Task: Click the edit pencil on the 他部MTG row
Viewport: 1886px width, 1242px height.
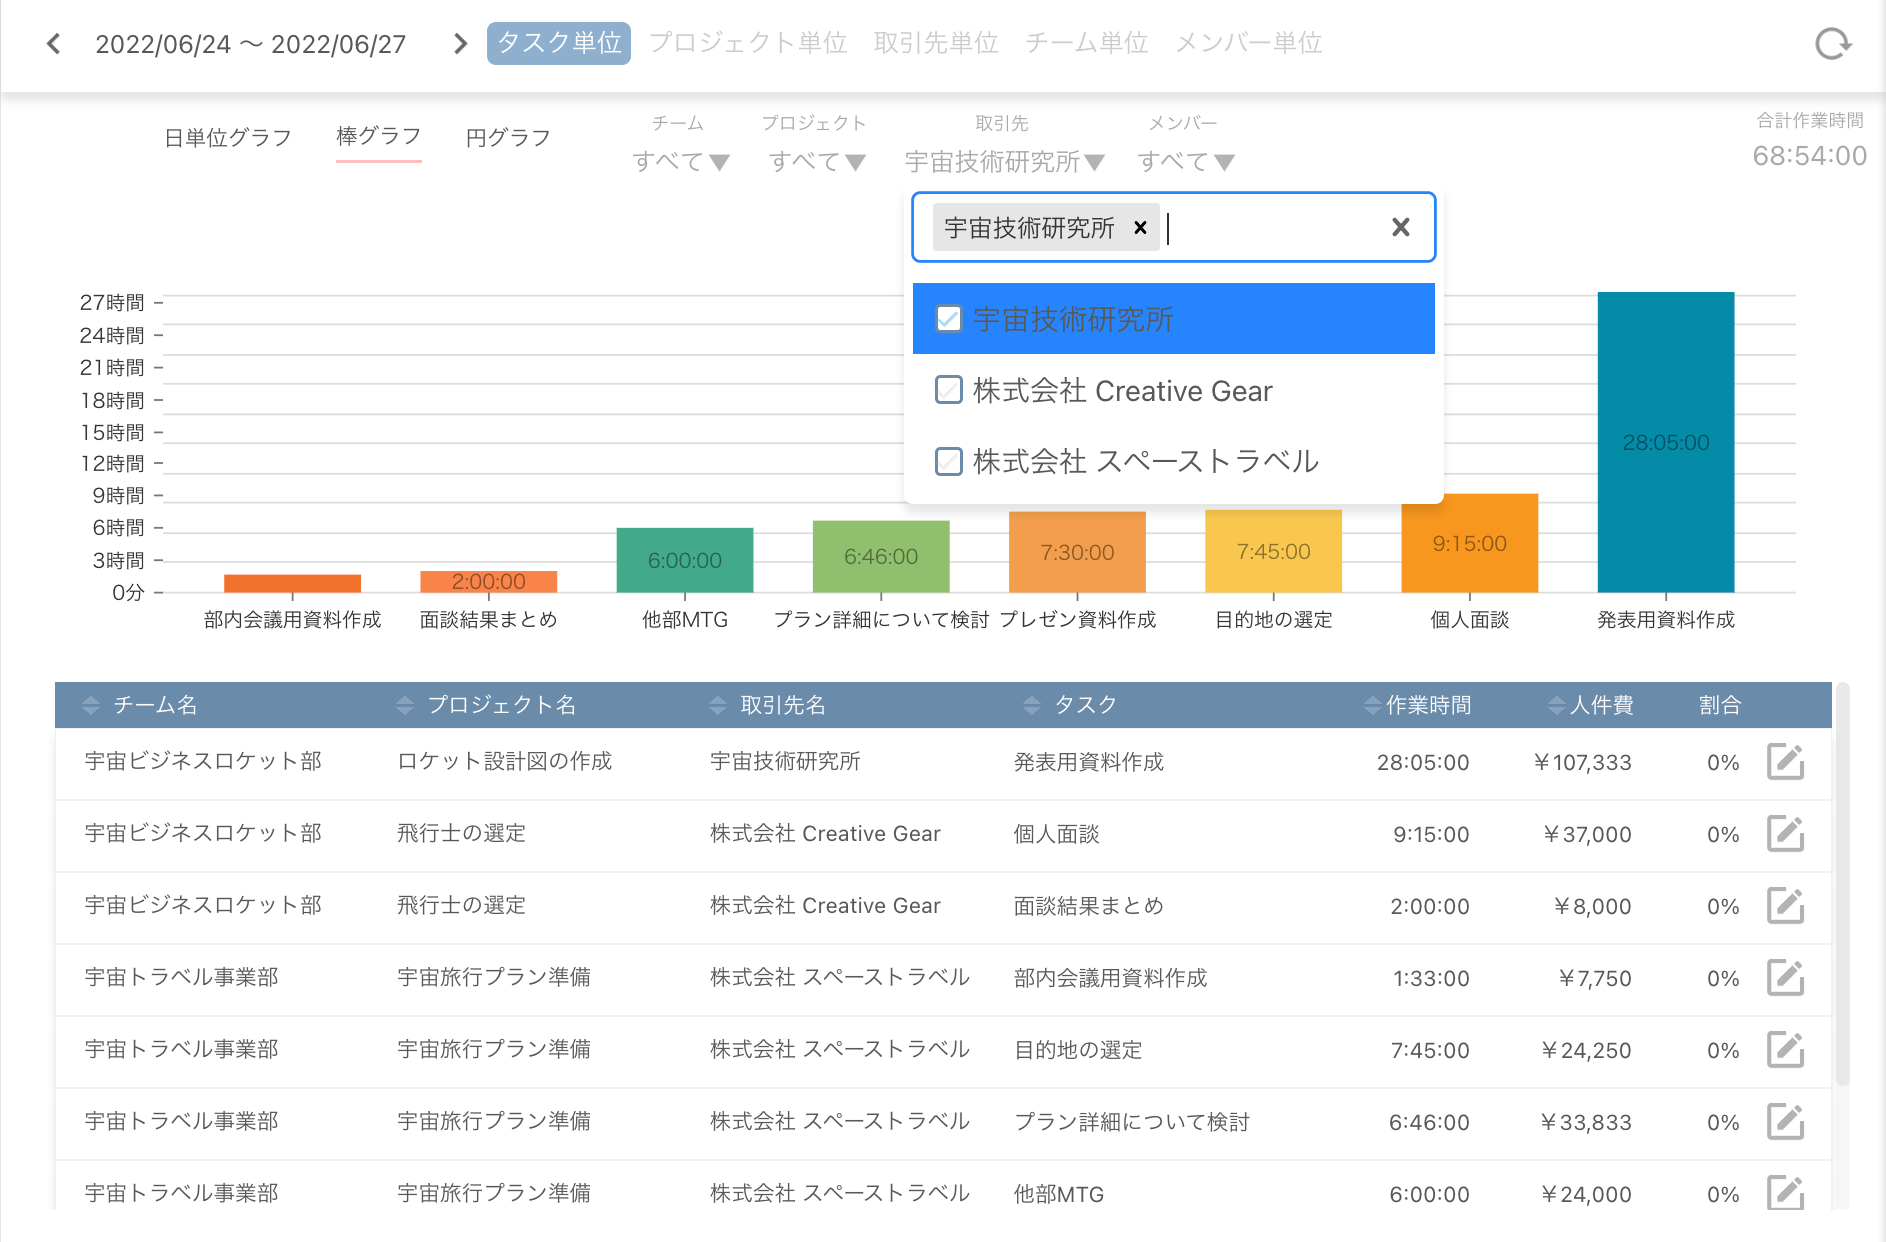Action: click(x=1786, y=1193)
